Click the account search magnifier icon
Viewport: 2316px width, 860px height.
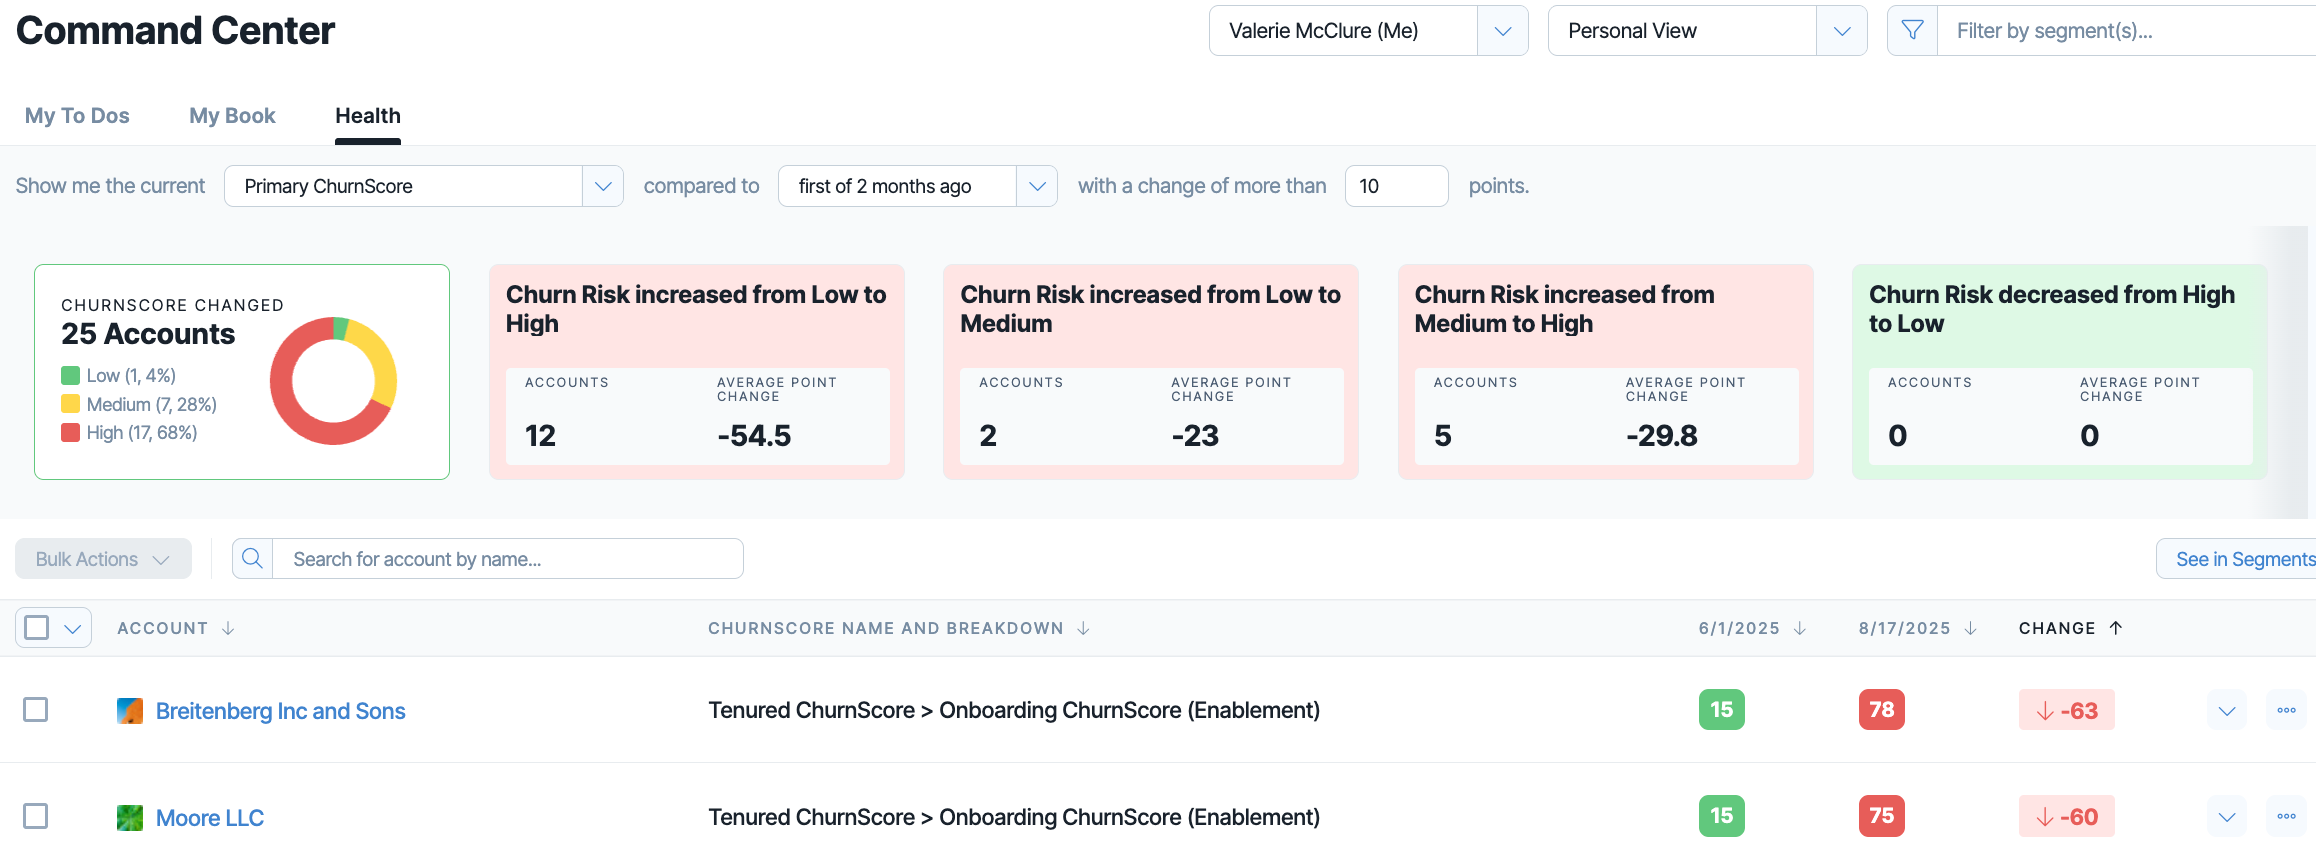(x=253, y=559)
